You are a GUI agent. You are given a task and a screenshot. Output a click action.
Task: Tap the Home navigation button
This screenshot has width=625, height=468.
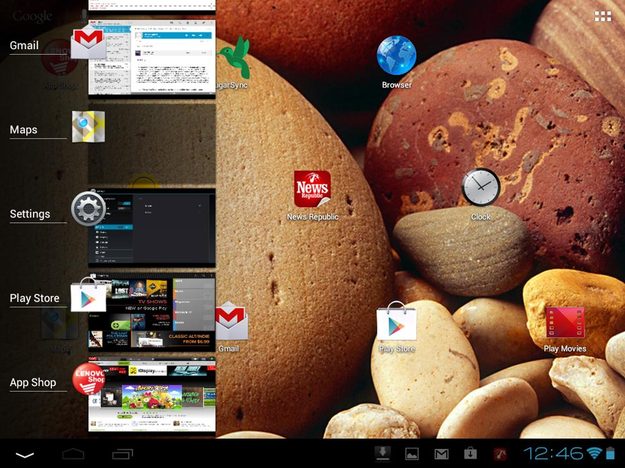click(73, 454)
